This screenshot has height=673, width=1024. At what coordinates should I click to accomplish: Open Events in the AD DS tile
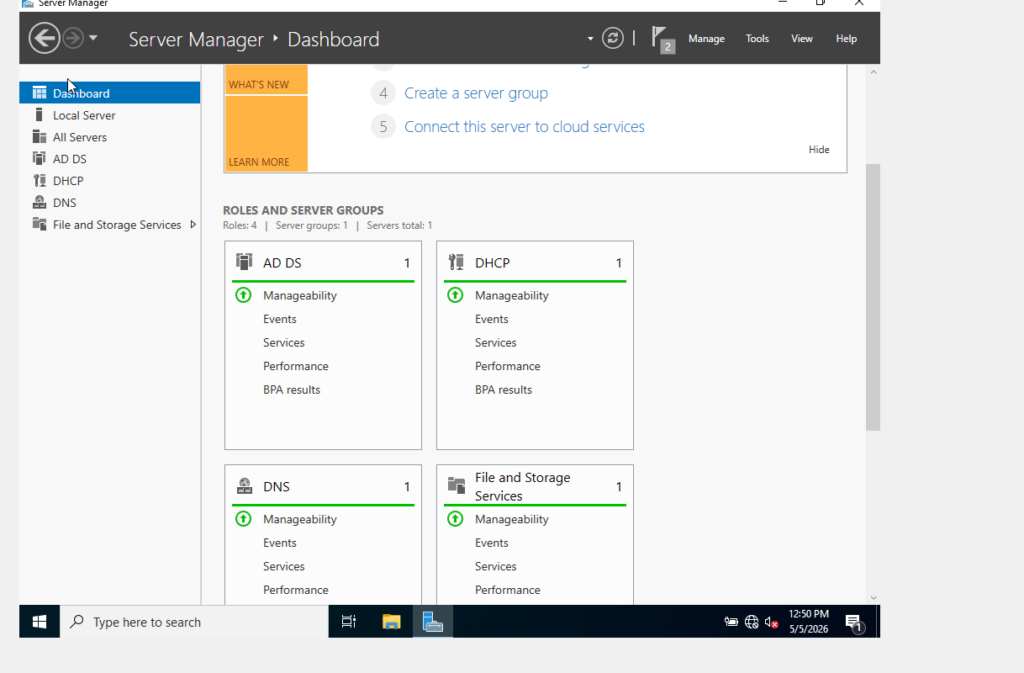pos(280,319)
